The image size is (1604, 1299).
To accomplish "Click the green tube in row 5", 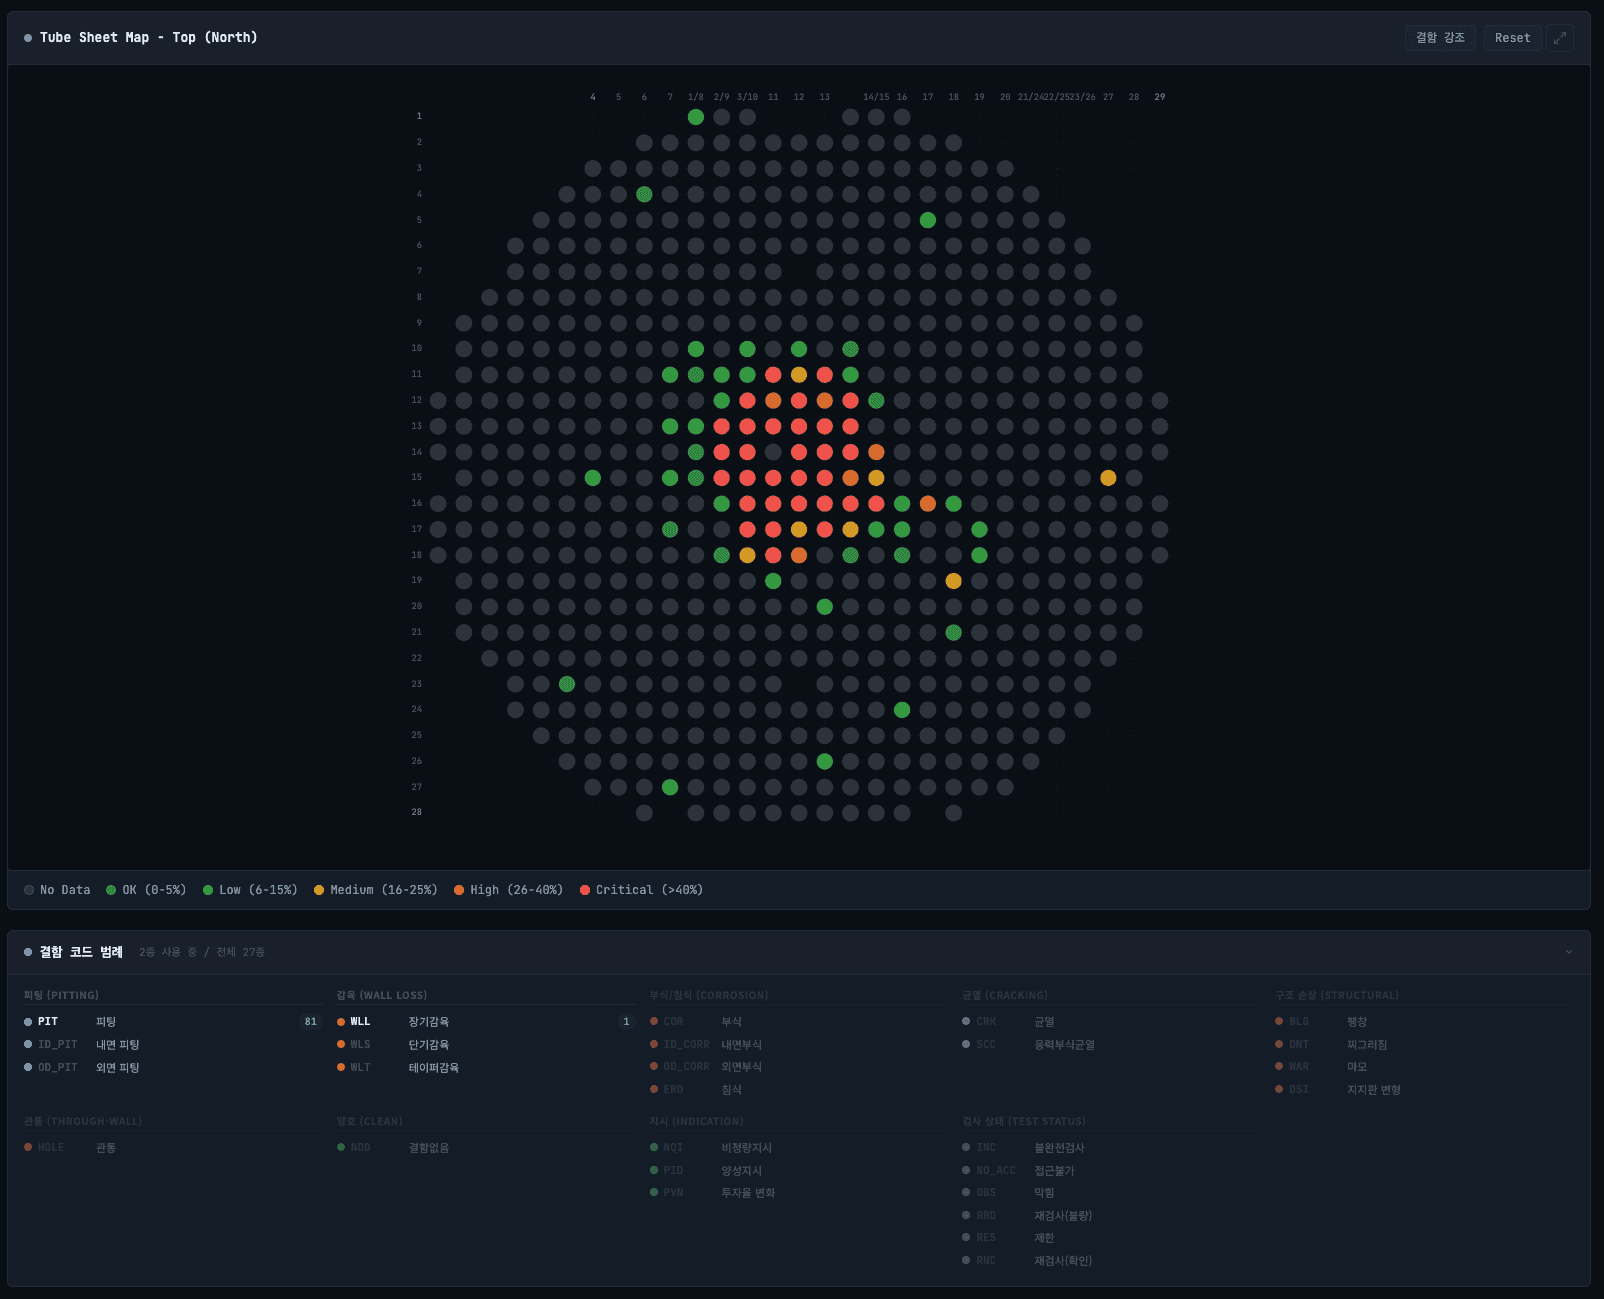I will [x=928, y=220].
